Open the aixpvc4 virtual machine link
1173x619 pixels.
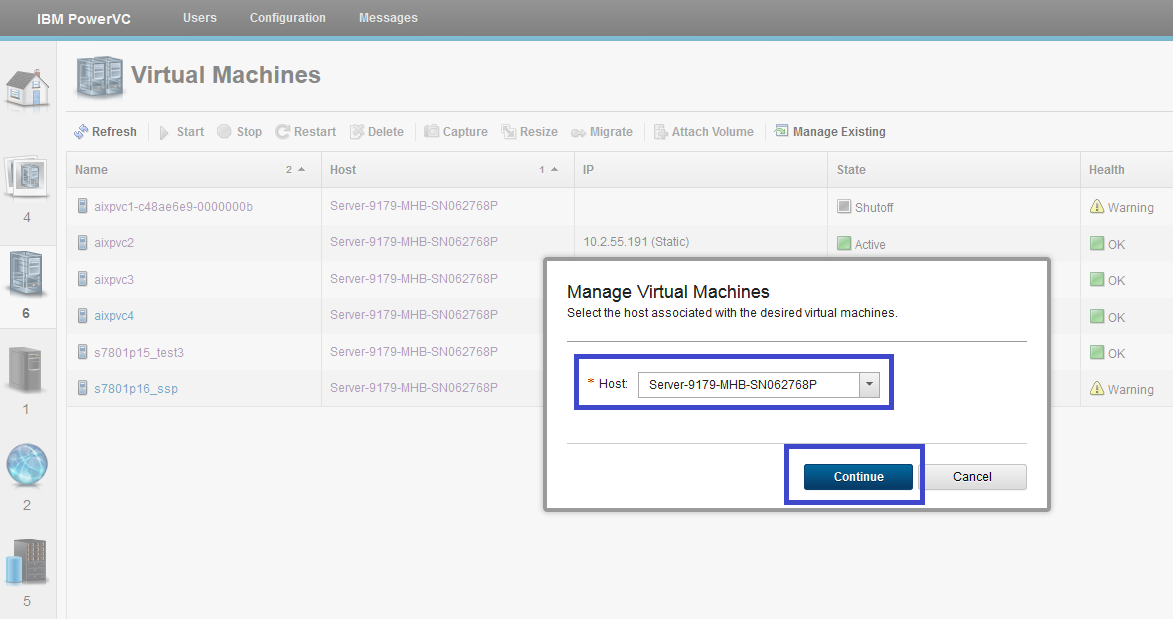point(114,316)
